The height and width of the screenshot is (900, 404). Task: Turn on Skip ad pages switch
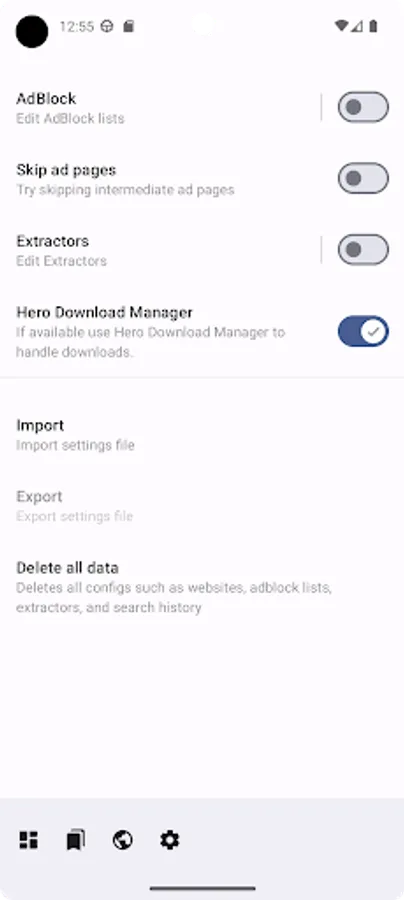click(363, 179)
